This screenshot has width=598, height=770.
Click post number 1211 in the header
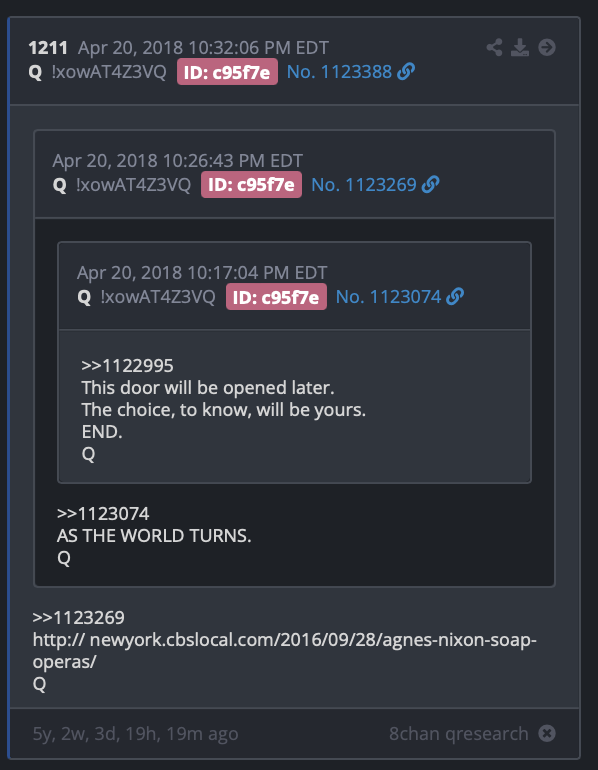tap(48, 48)
